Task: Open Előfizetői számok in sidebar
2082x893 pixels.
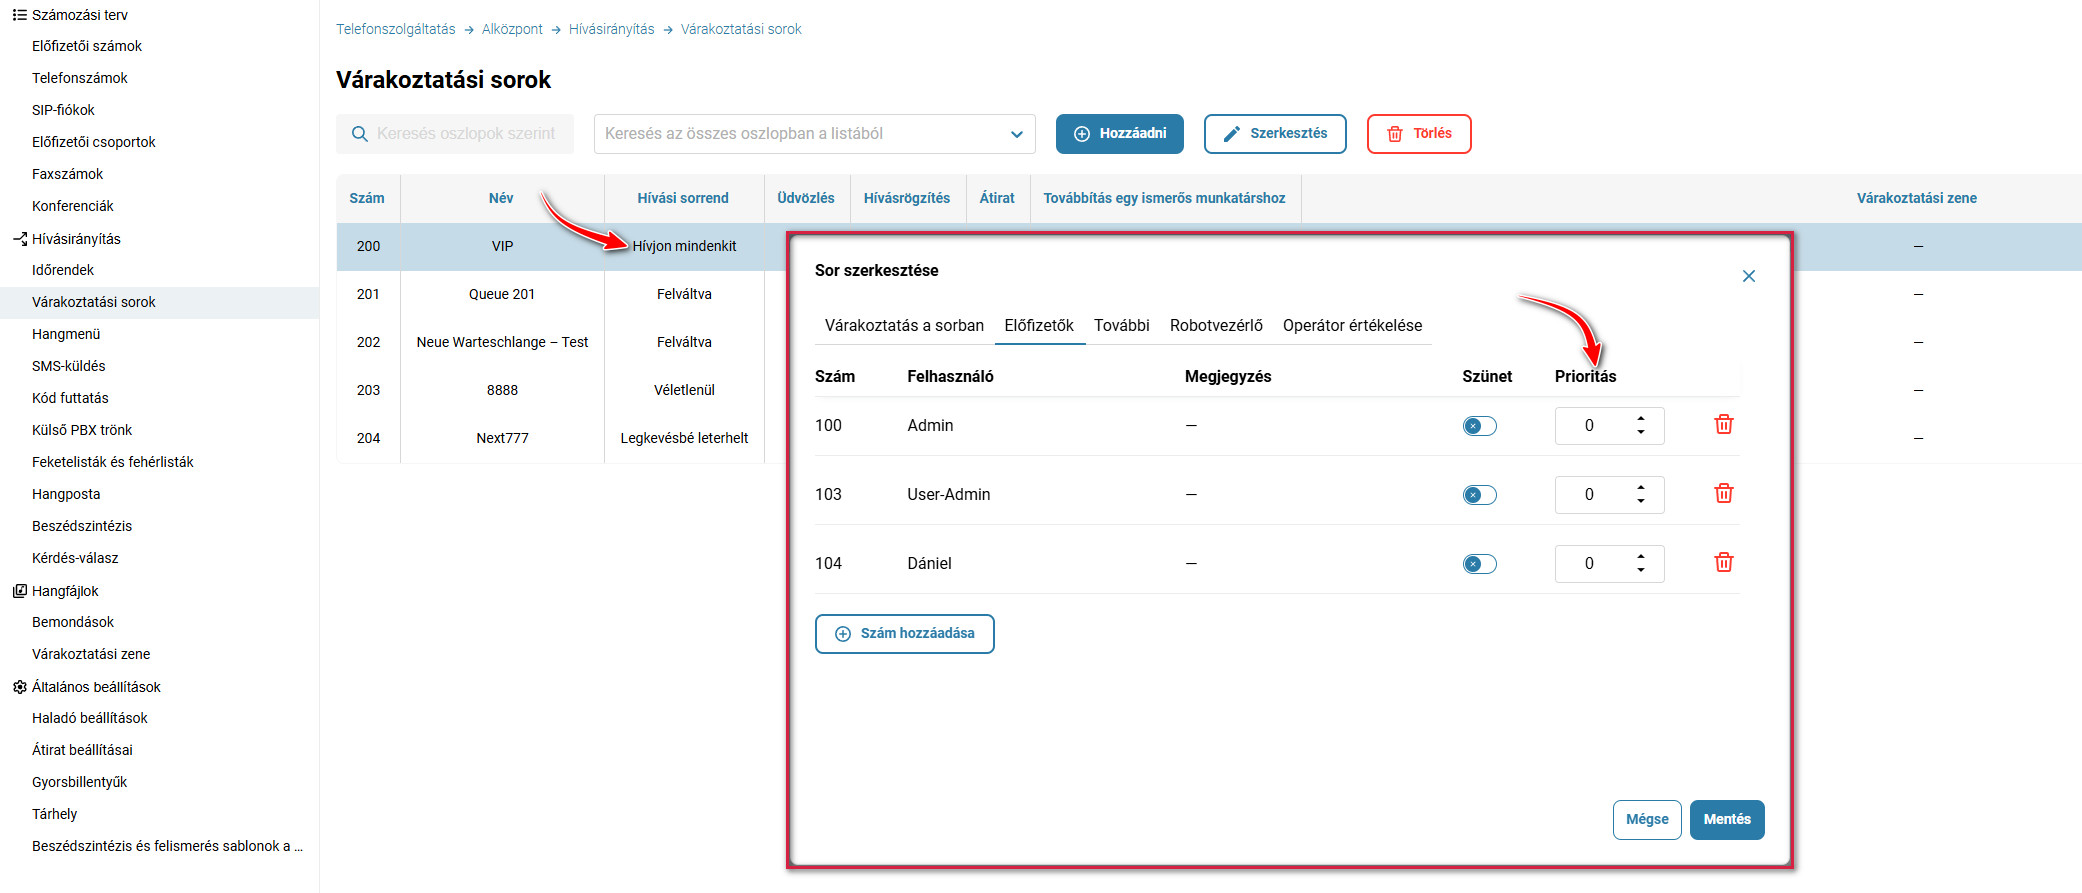Action: point(87,46)
